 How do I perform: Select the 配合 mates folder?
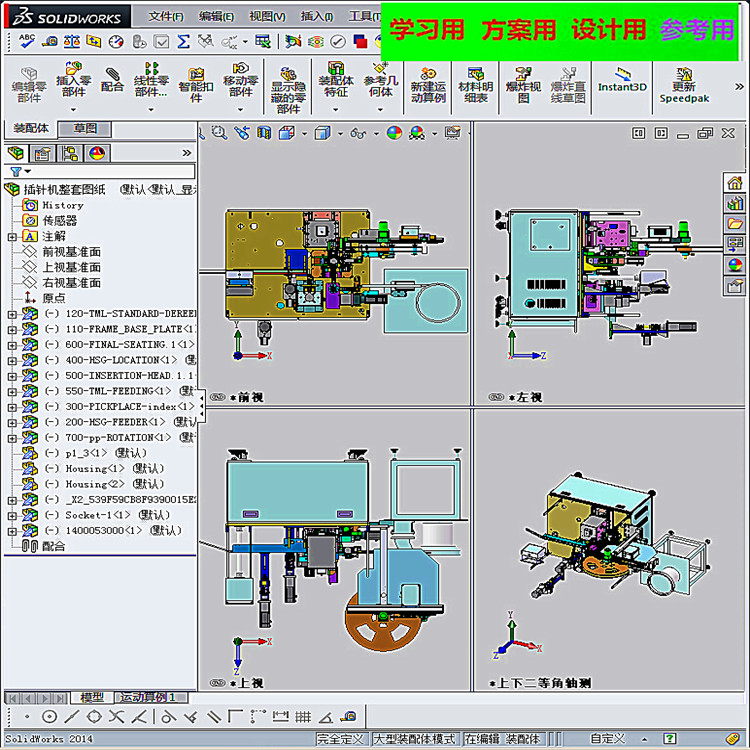coord(53,546)
